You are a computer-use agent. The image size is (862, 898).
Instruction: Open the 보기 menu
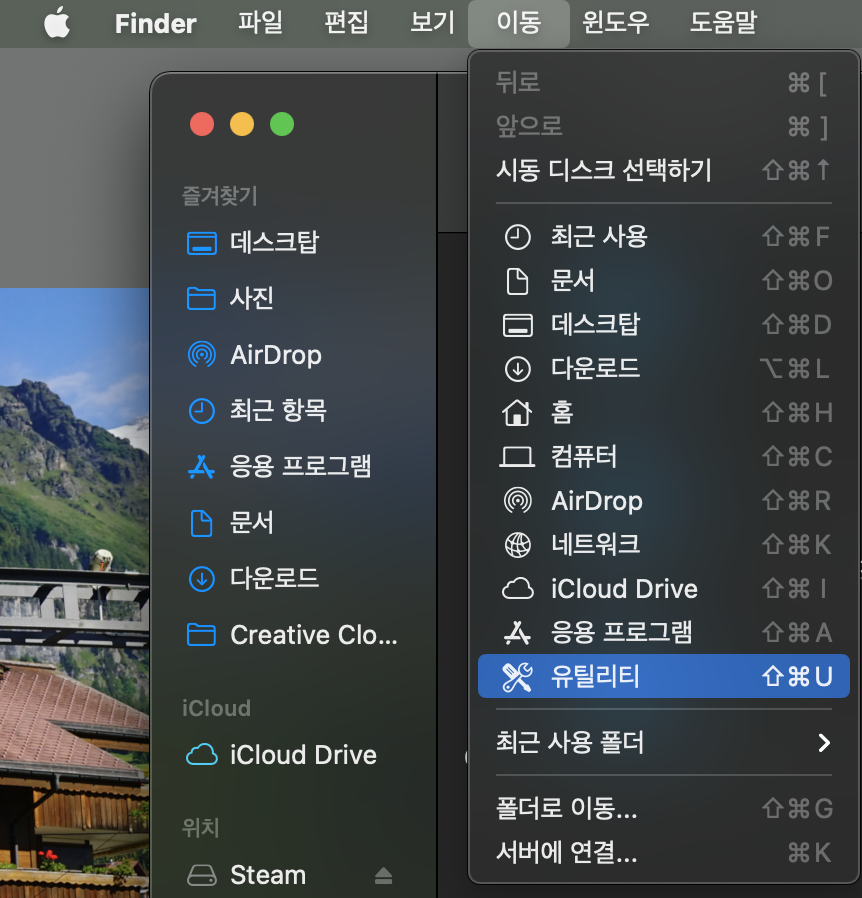click(432, 23)
